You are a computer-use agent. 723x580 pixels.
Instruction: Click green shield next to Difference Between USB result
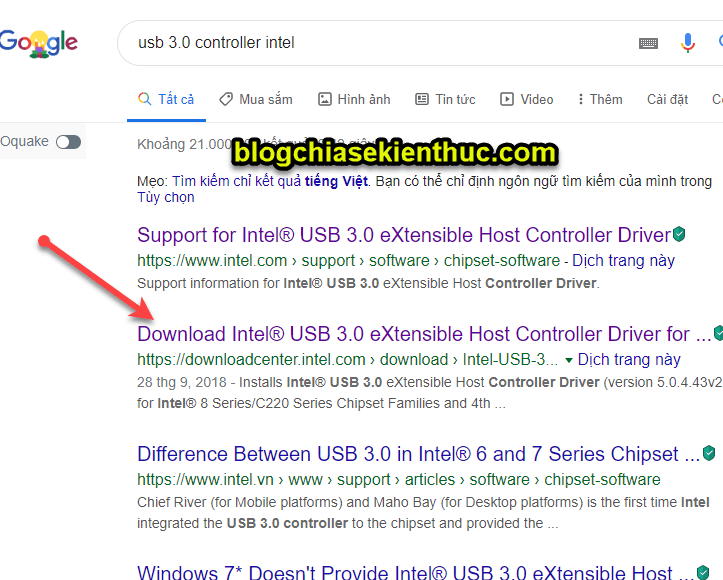(x=709, y=453)
